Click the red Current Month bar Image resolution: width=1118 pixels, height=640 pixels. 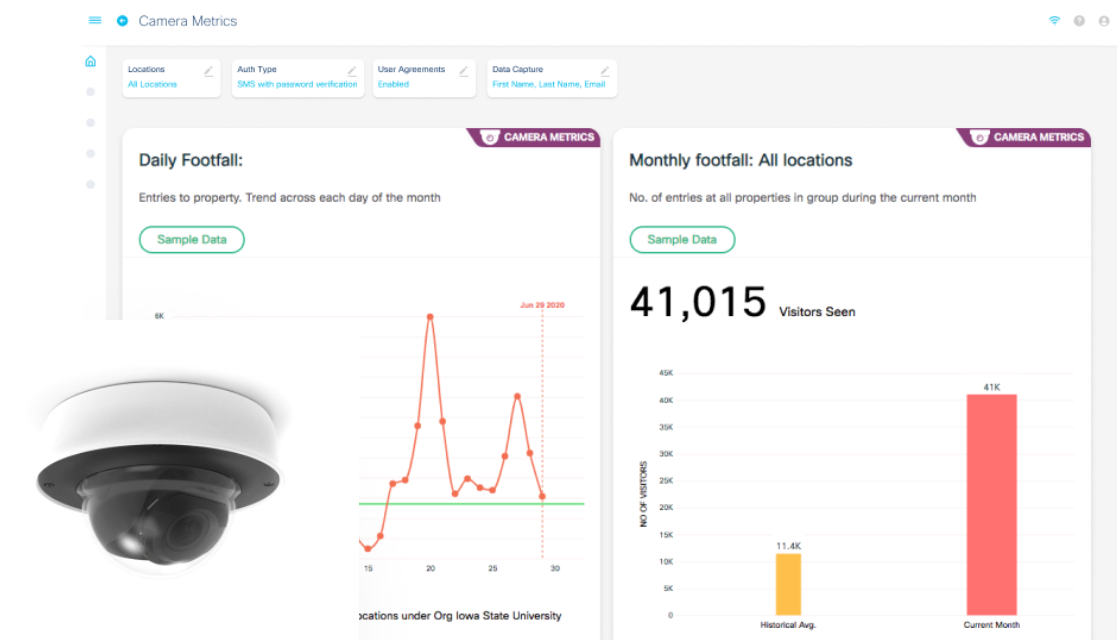point(991,504)
